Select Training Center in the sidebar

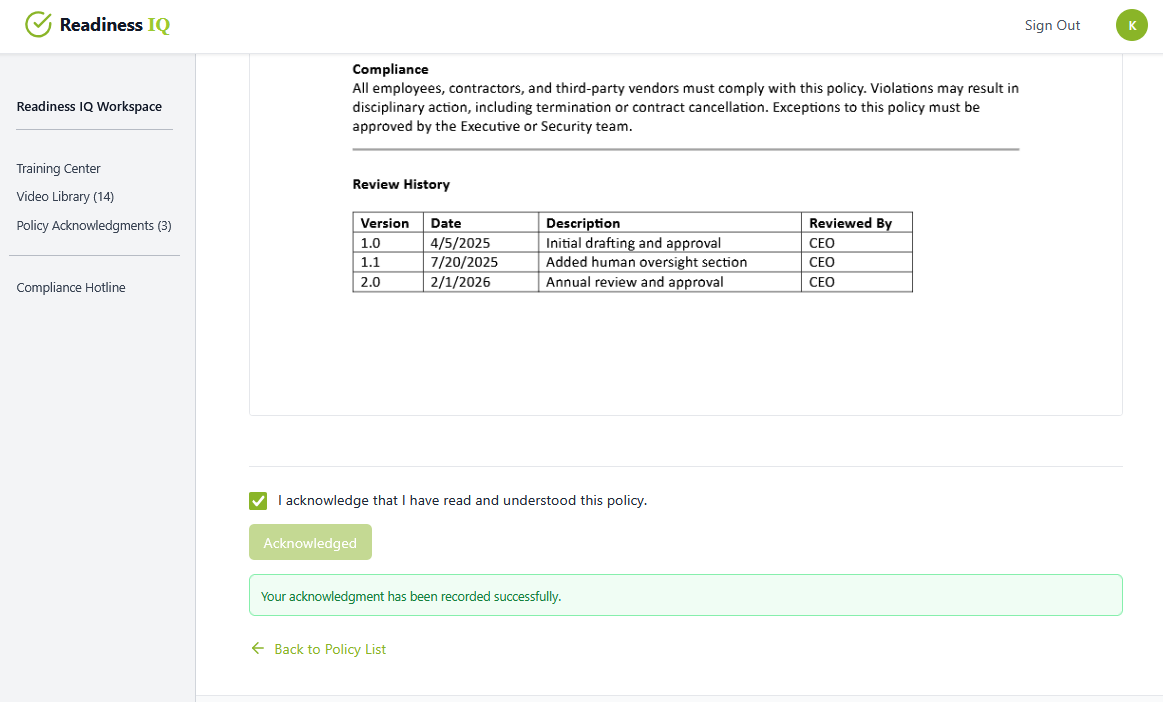(x=58, y=168)
